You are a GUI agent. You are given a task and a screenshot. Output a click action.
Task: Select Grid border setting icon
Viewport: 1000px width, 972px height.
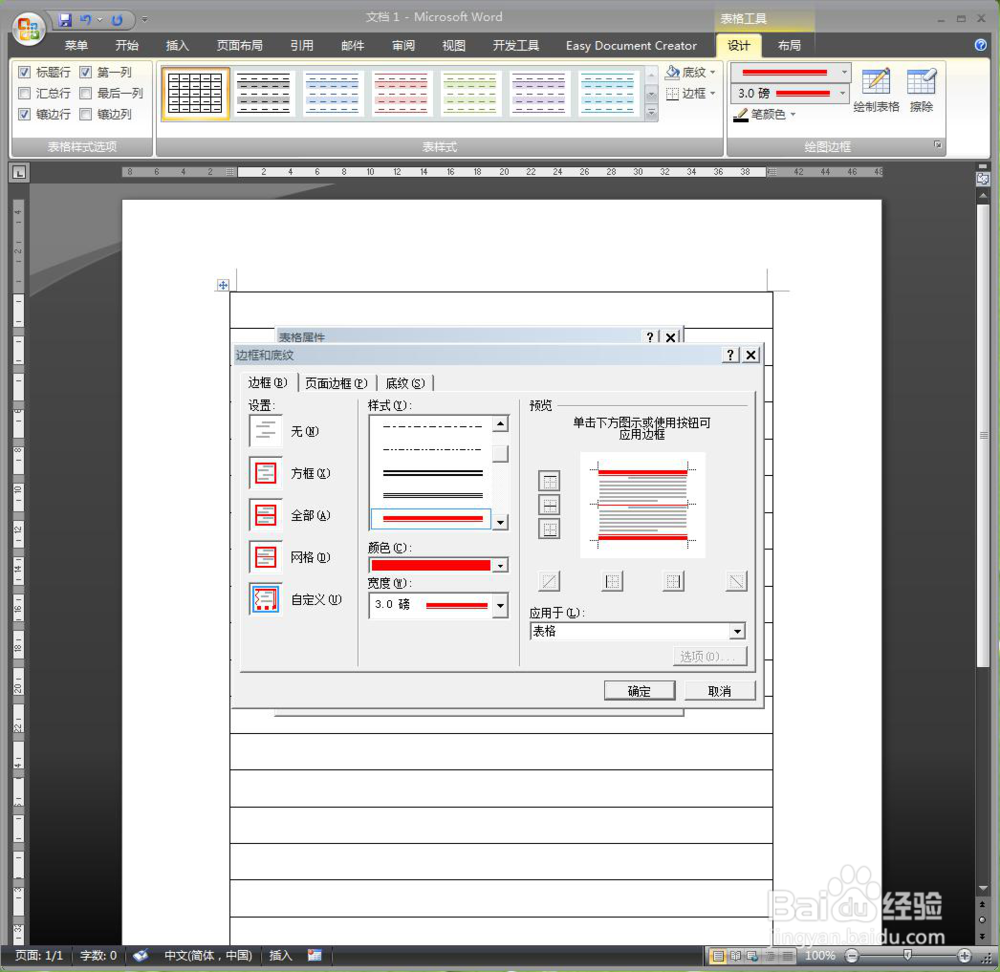pyautogui.click(x=265, y=557)
